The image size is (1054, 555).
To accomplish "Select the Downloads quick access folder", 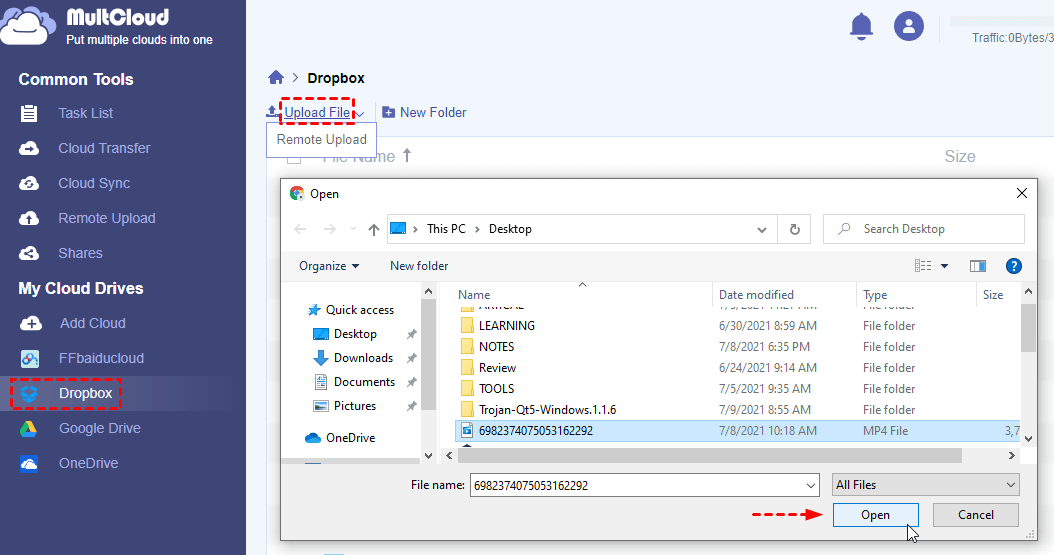I will coord(364,358).
